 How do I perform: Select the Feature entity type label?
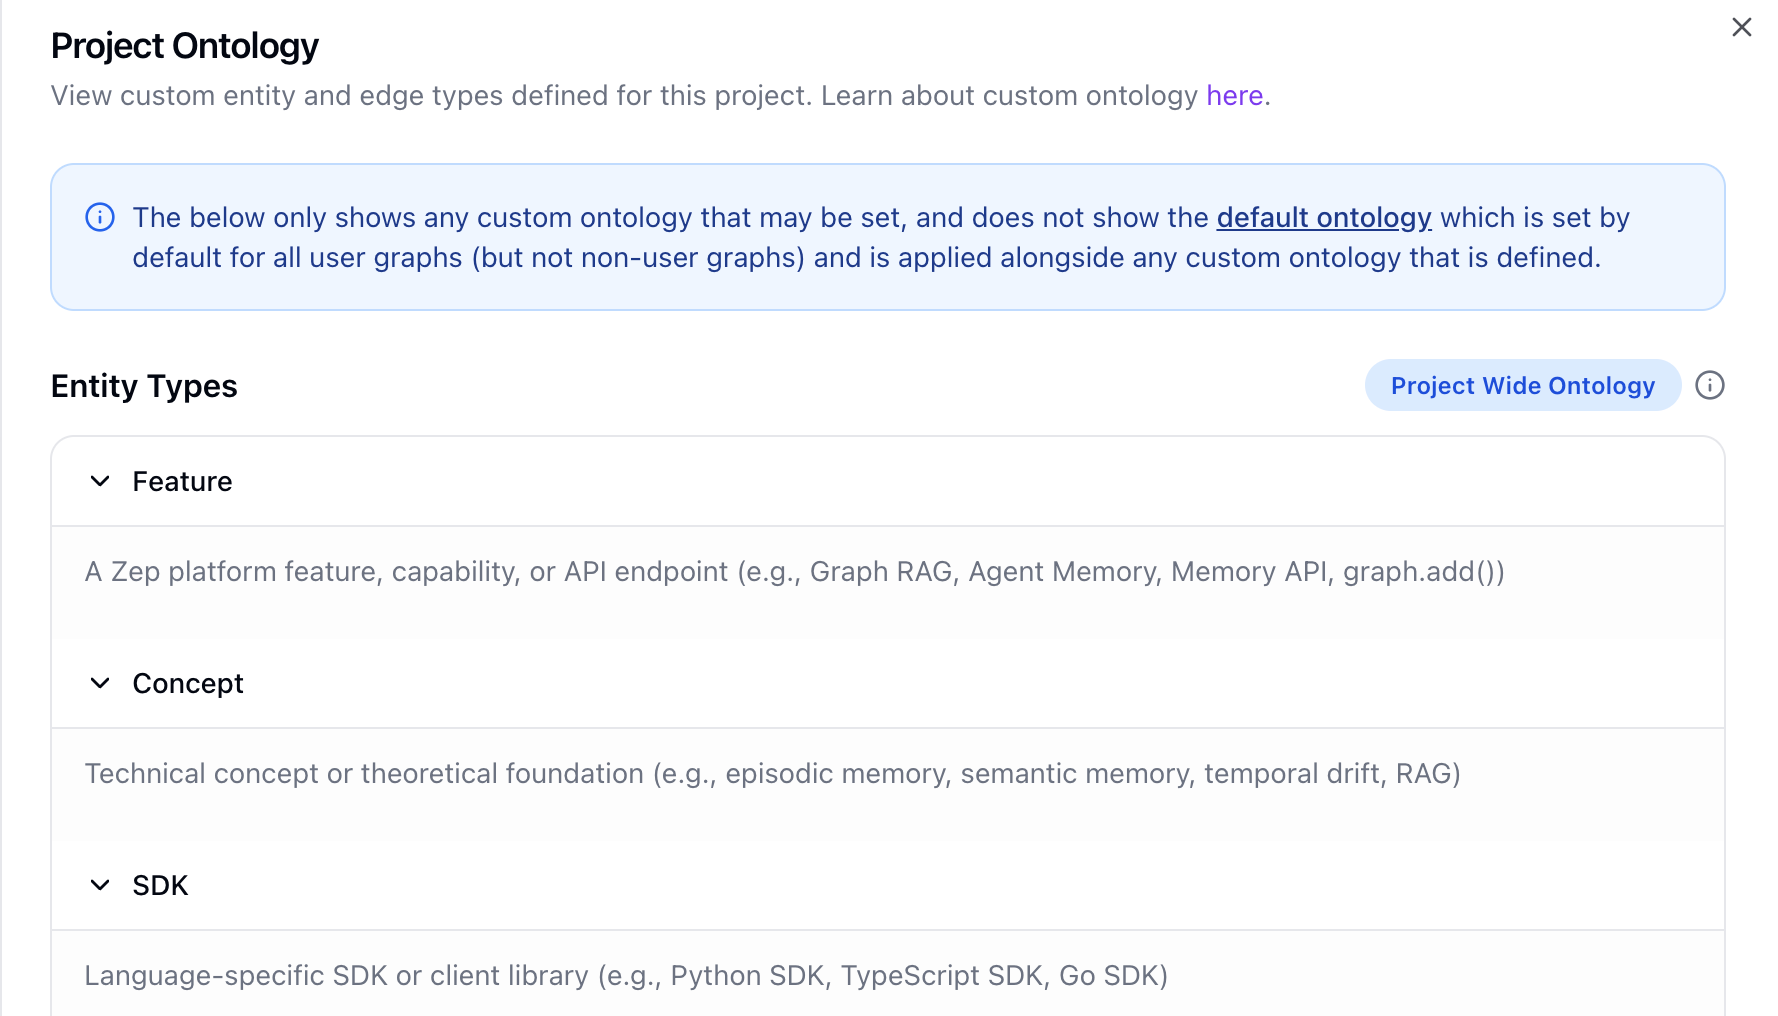tap(182, 482)
